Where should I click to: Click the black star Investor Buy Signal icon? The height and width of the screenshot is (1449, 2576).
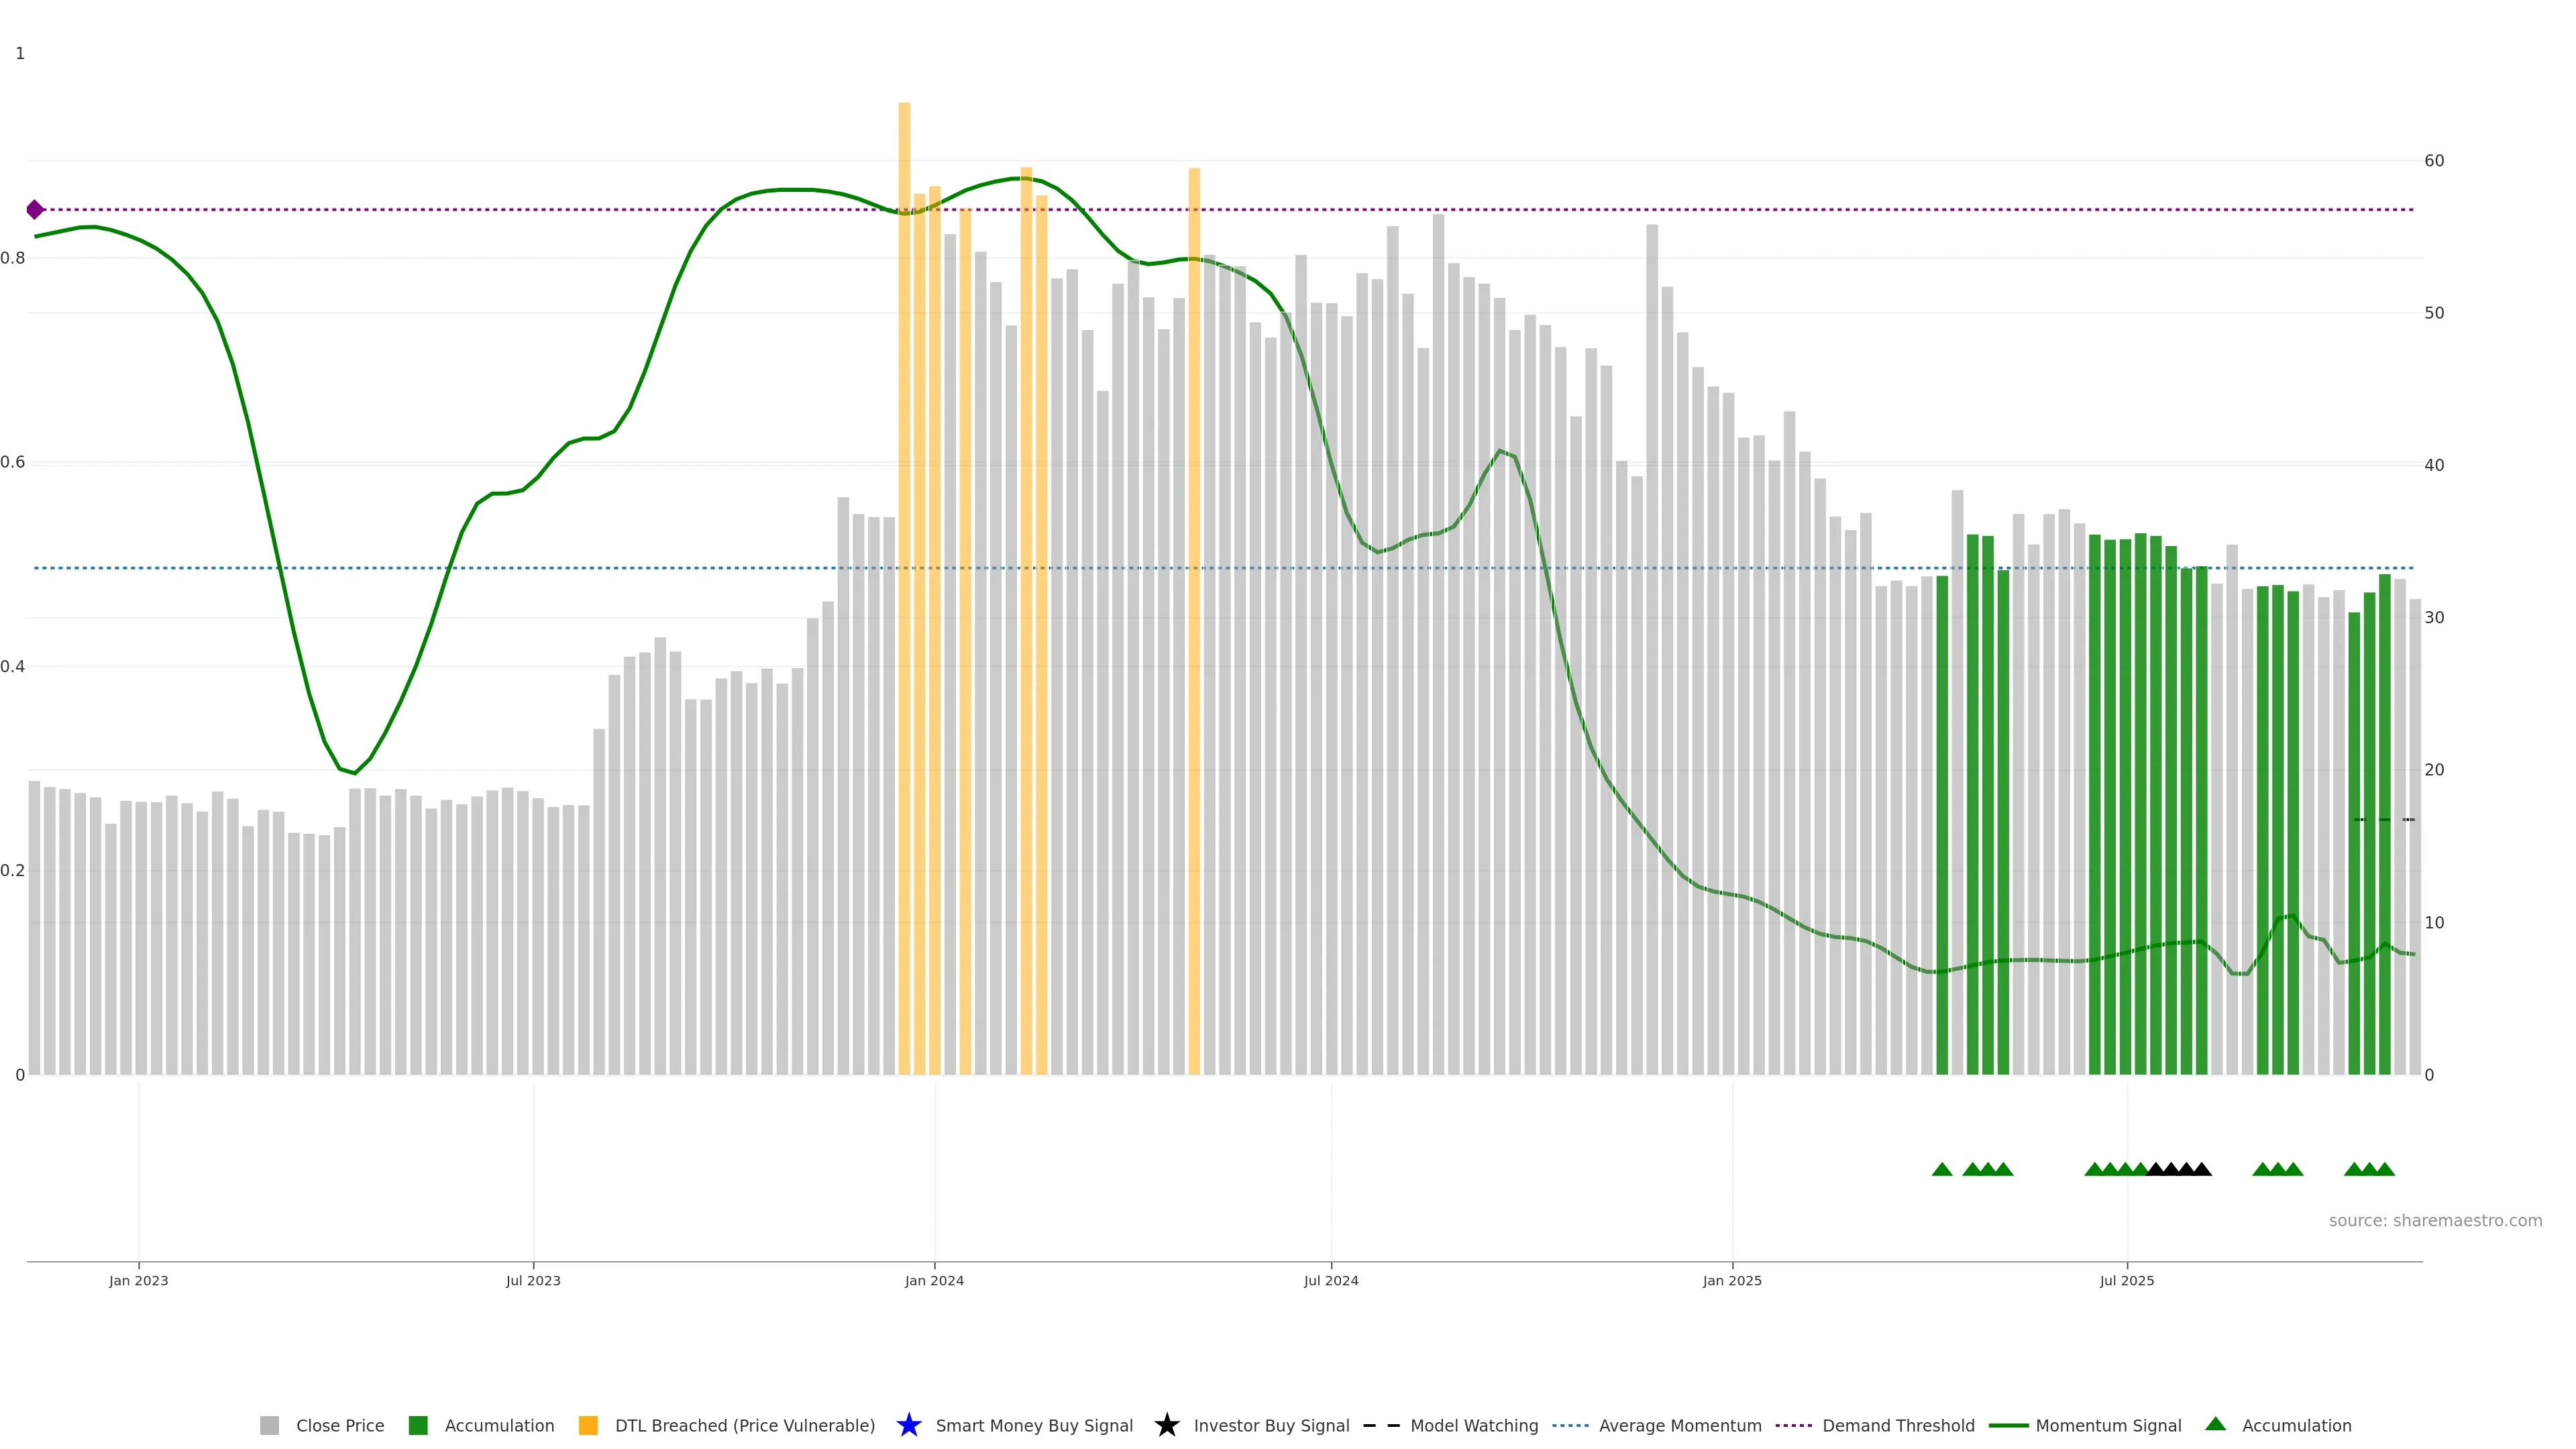click(x=1166, y=1425)
